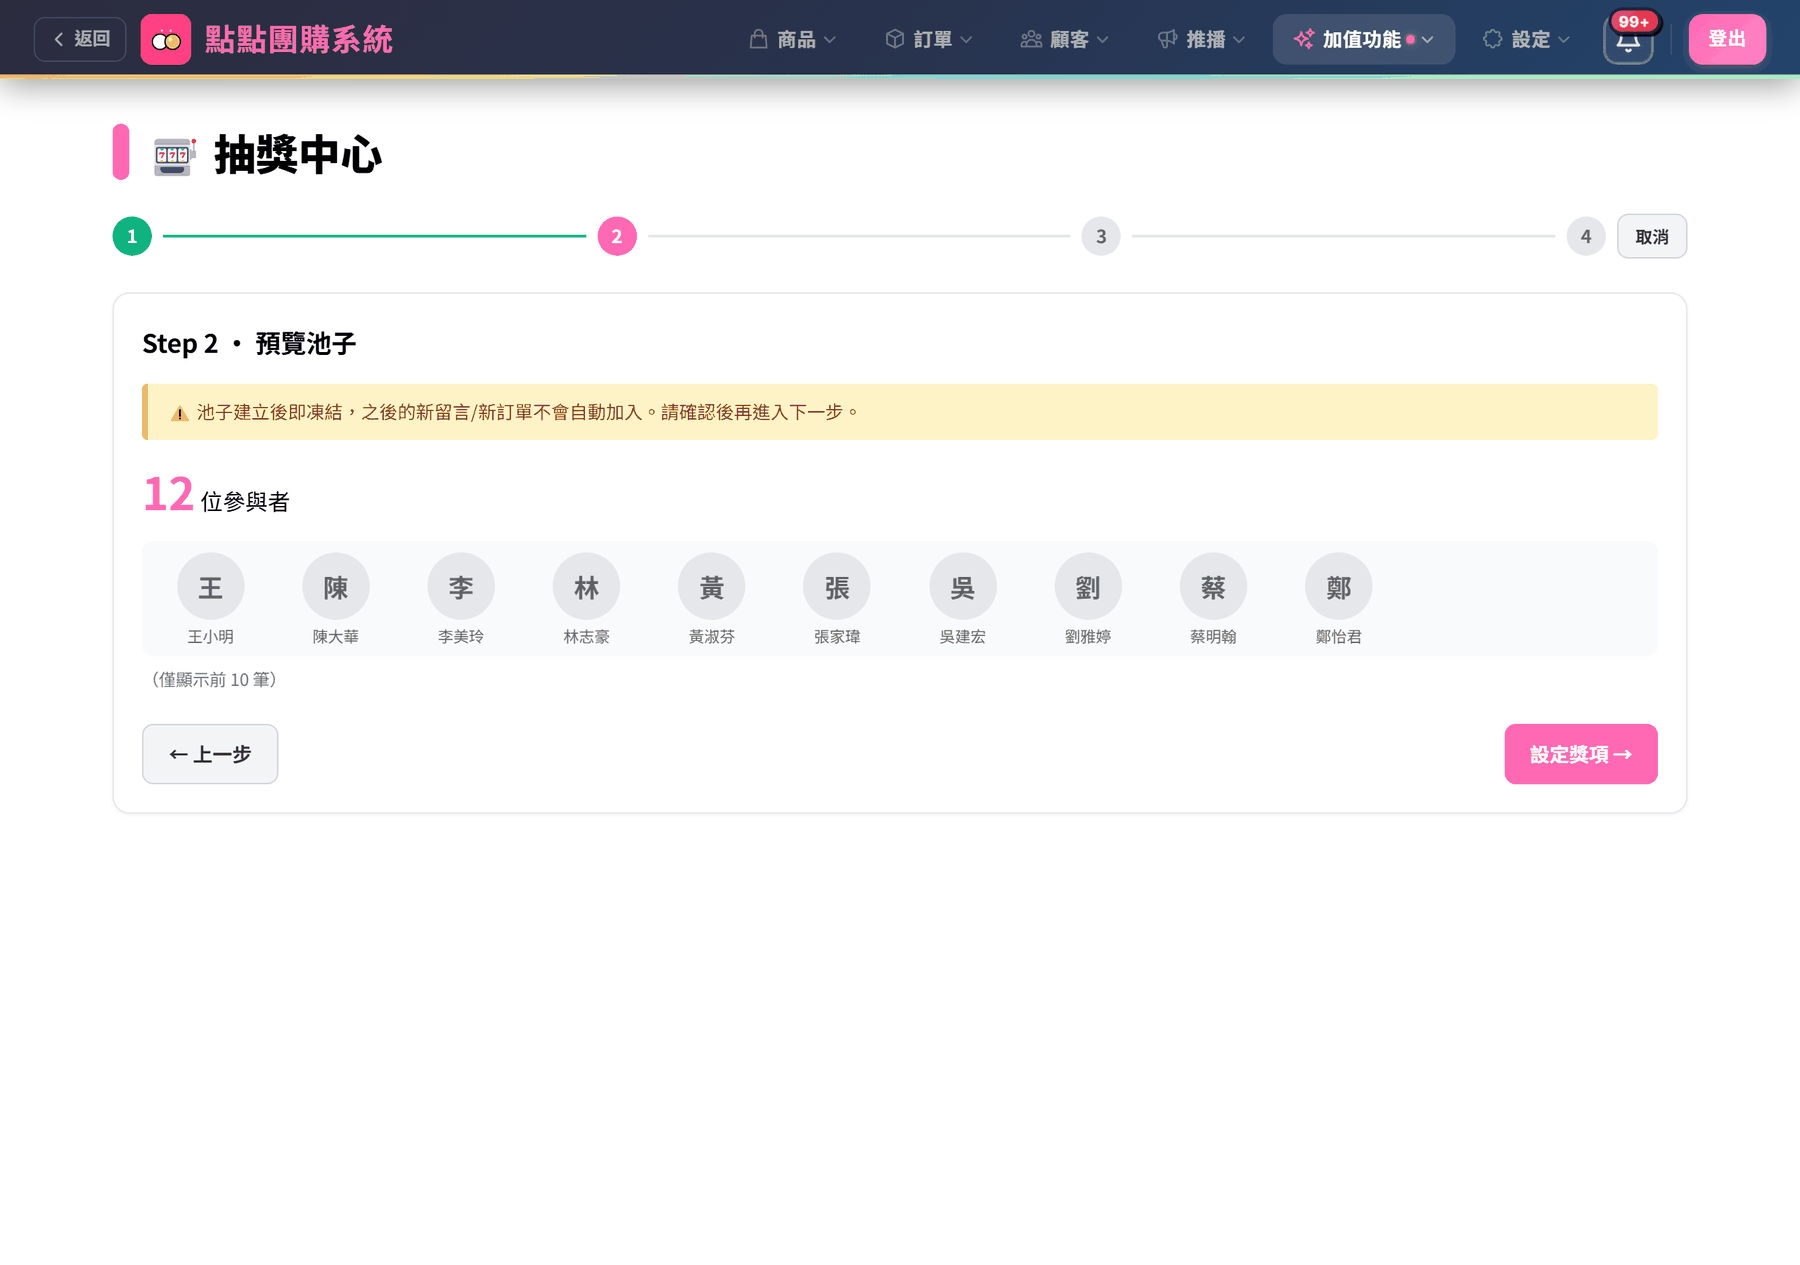Select the 王 avatar for 王小明
1800x1265 pixels.
211,587
